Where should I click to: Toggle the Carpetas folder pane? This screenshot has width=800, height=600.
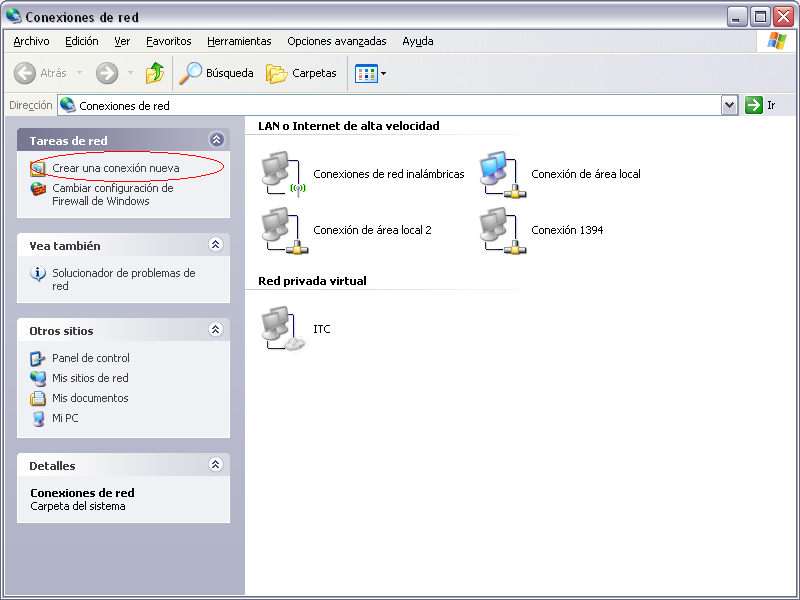[x=301, y=73]
